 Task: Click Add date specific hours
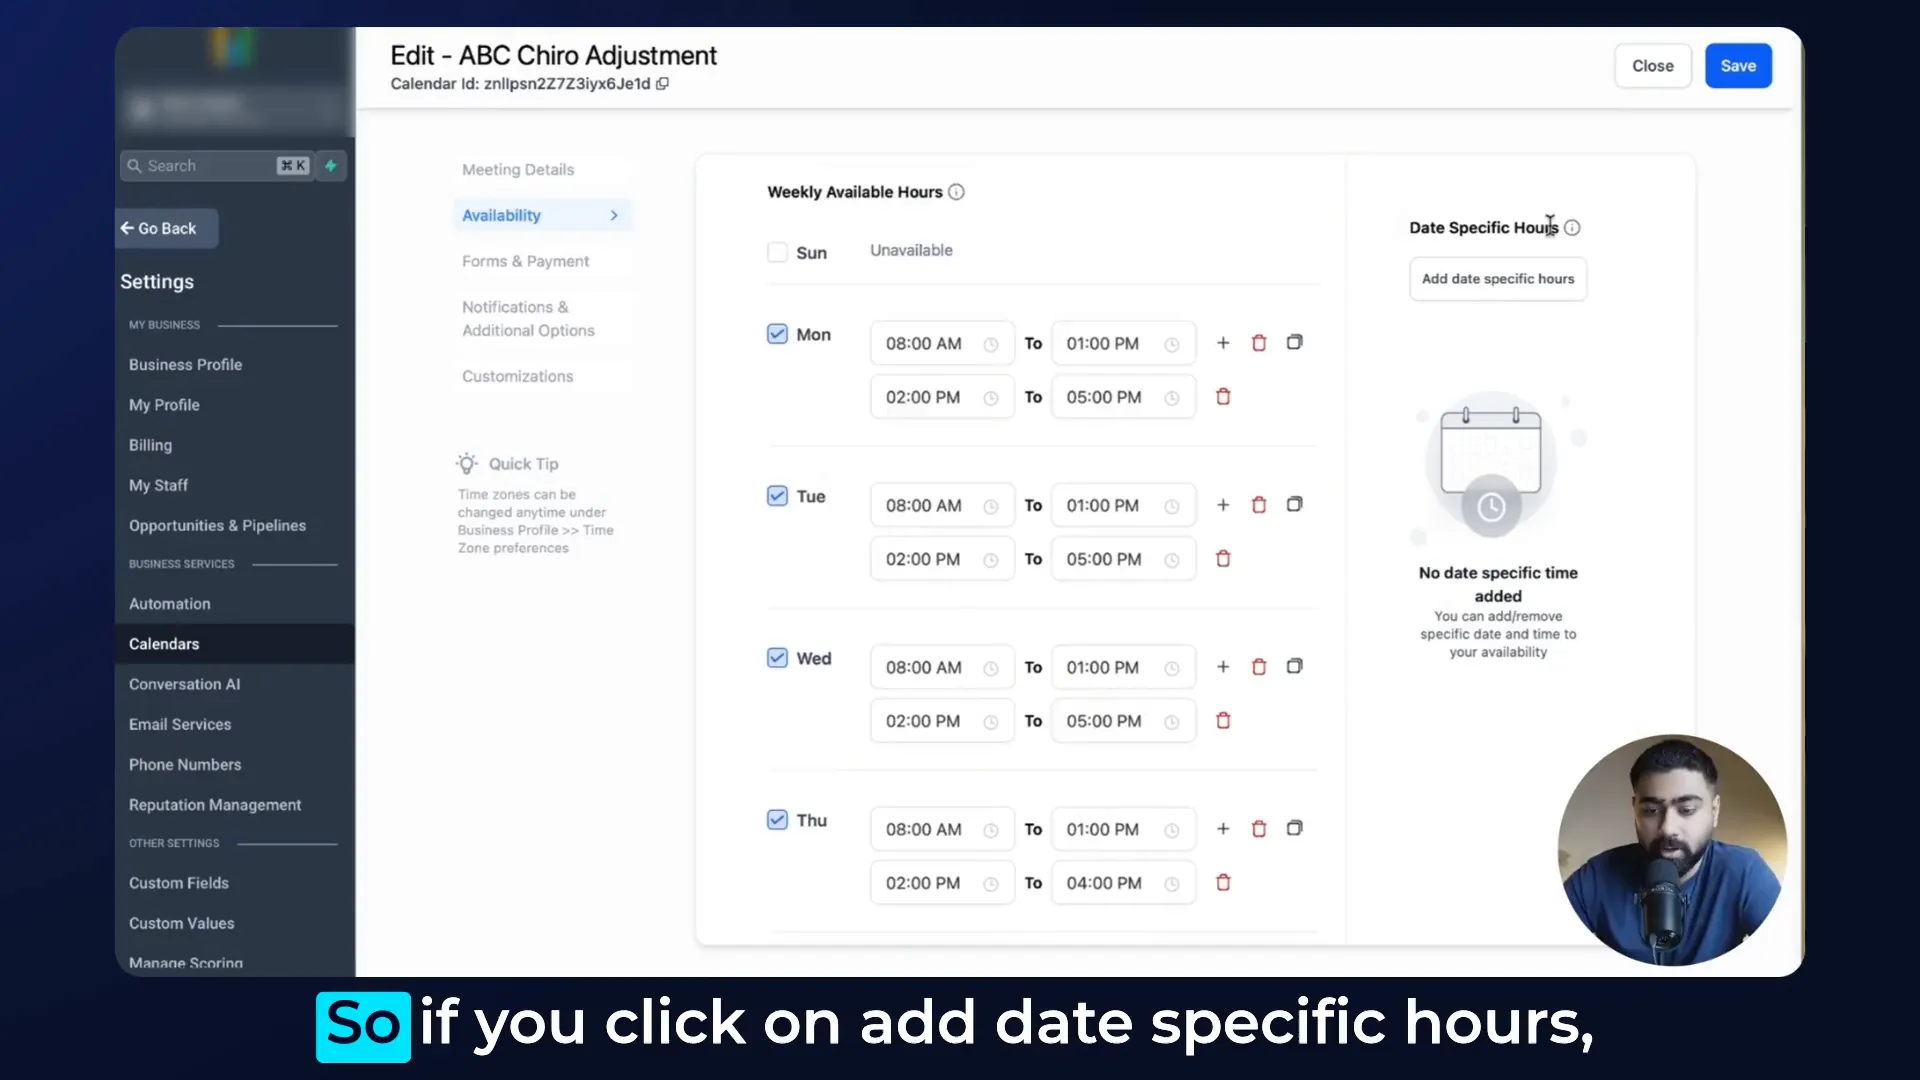1497,279
